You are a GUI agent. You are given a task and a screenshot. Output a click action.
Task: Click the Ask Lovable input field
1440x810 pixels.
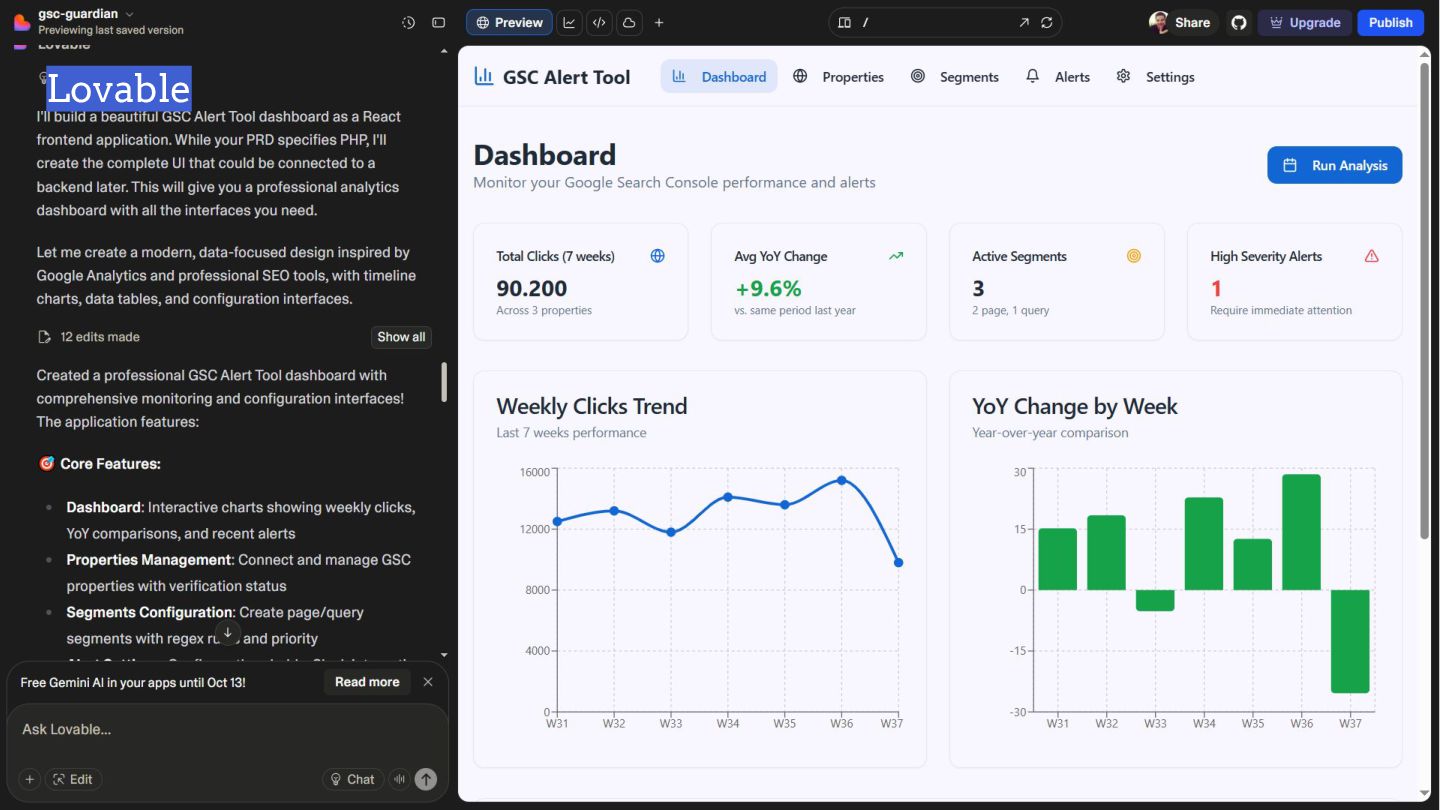point(227,730)
